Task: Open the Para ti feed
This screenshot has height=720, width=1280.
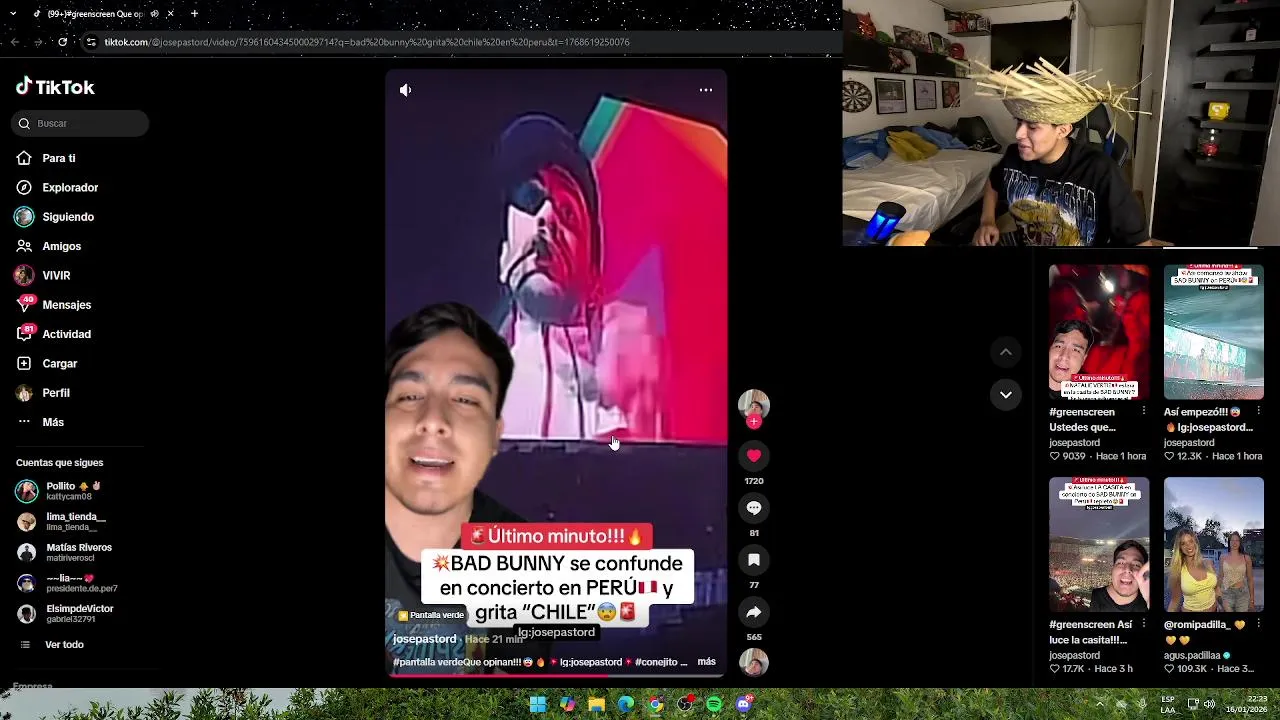Action: (46, 158)
